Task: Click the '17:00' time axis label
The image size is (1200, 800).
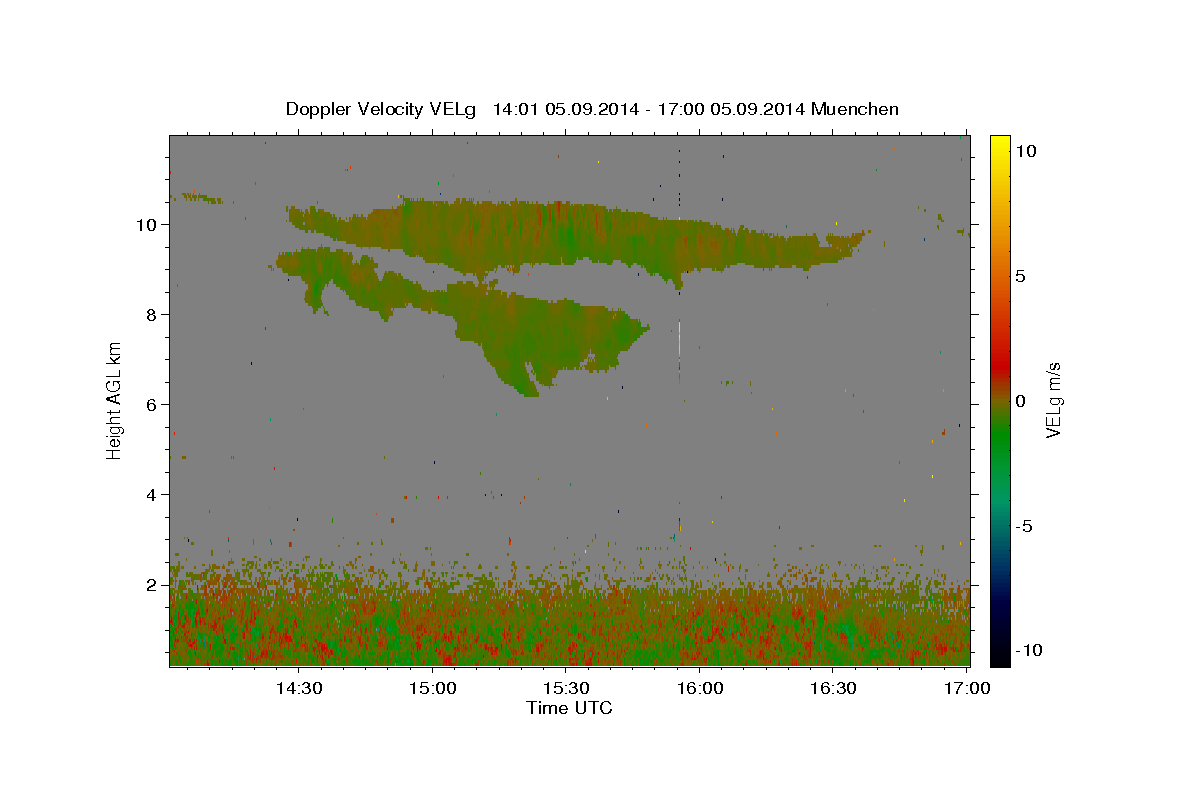Action: 967,688
